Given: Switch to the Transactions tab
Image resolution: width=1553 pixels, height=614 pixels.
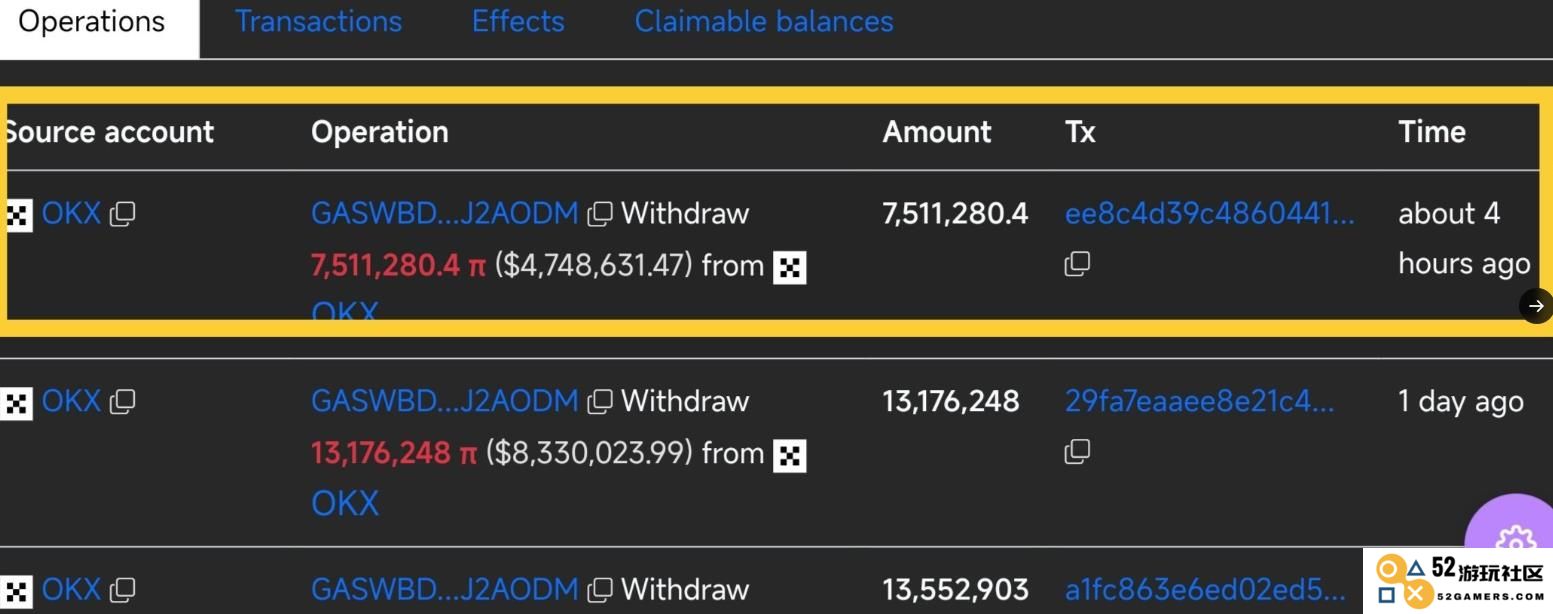Looking at the screenshot, I should point(318,21).
